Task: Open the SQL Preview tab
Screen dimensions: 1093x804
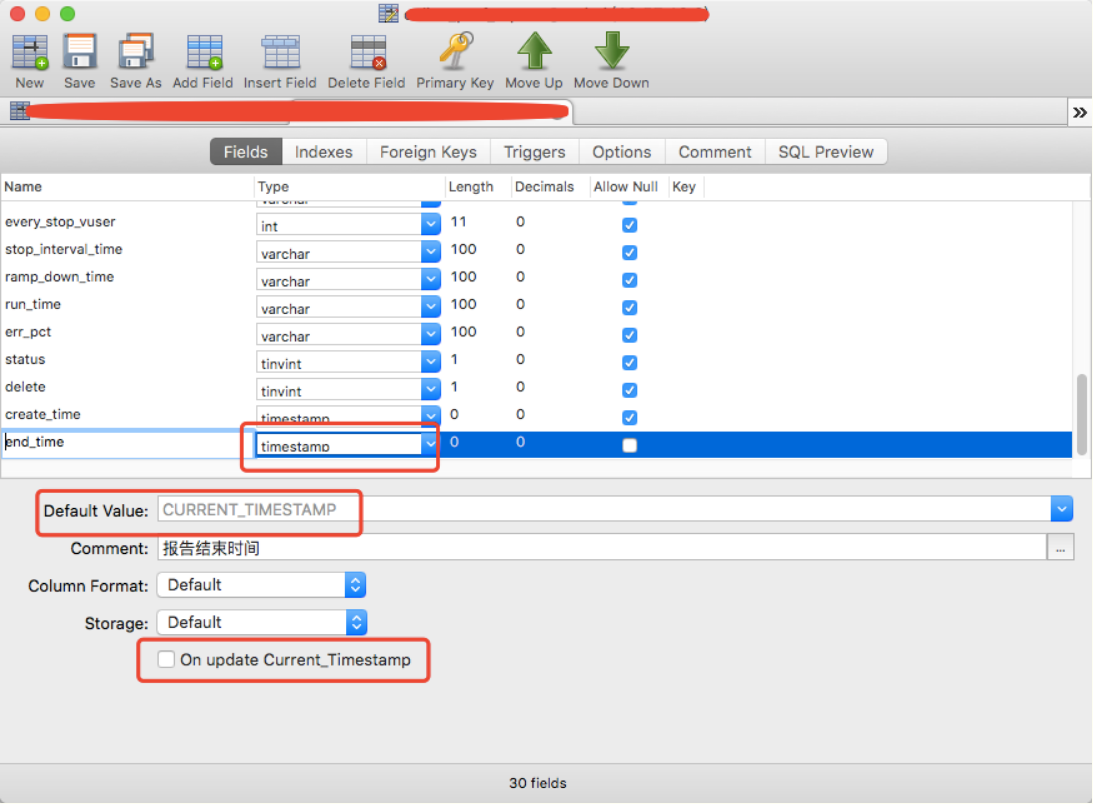Action: [x=825, y=152]
